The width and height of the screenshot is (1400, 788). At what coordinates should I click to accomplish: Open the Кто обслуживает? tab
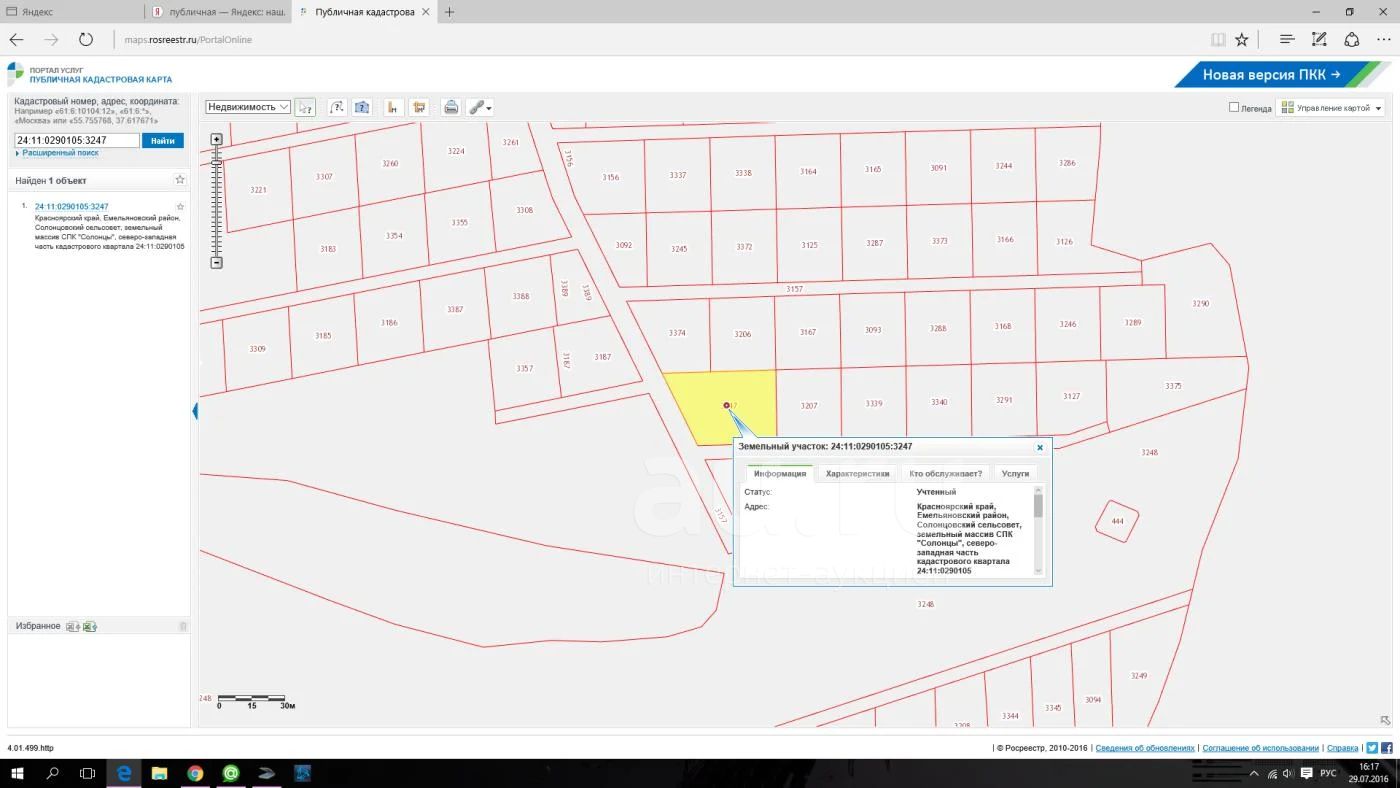click(x=945, y=473)
